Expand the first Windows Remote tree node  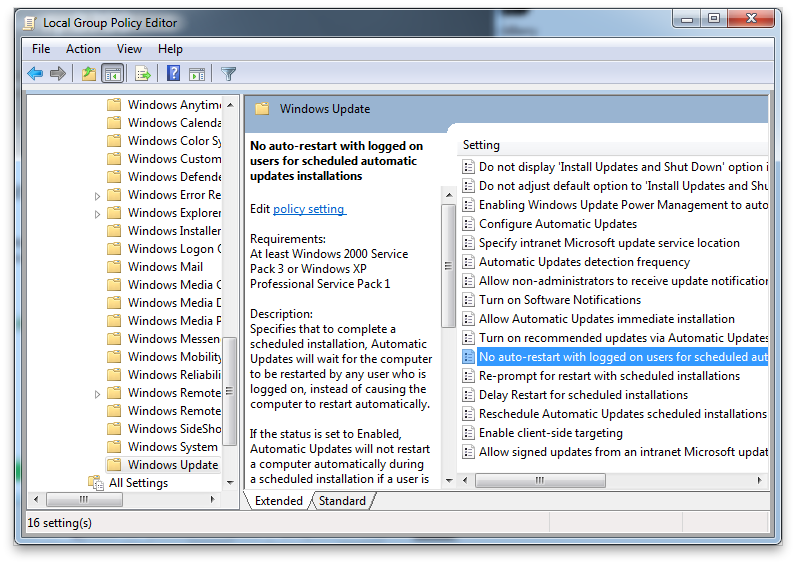point(97,393)
